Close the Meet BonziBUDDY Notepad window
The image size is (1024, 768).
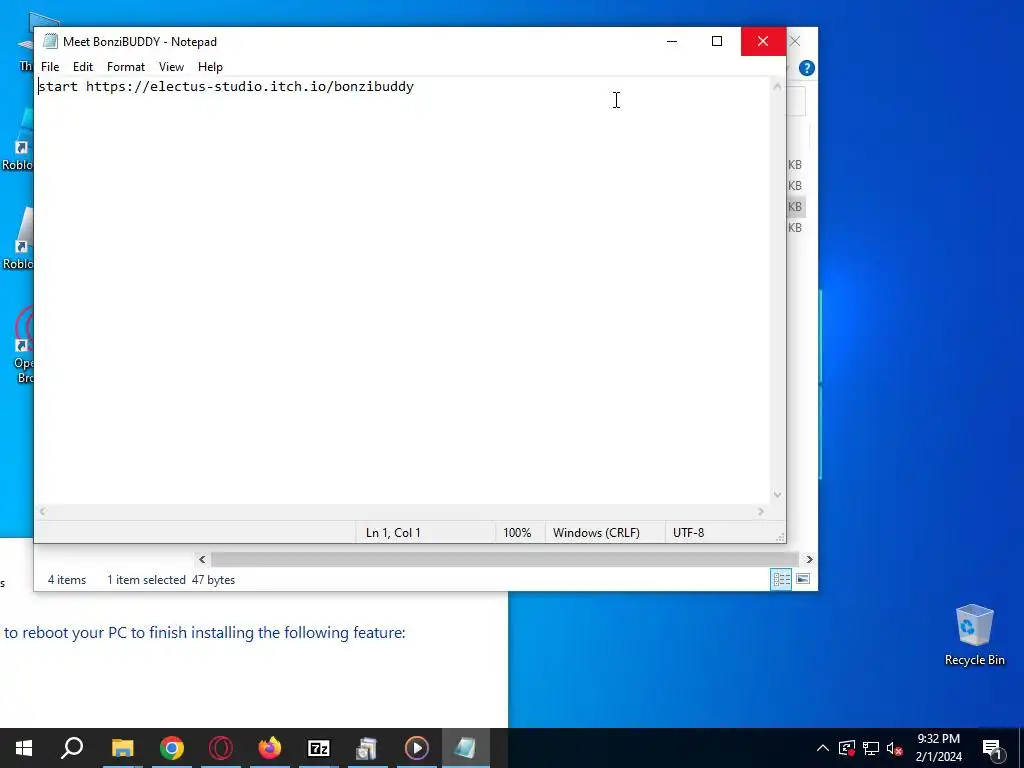click(x=763, y=41)
